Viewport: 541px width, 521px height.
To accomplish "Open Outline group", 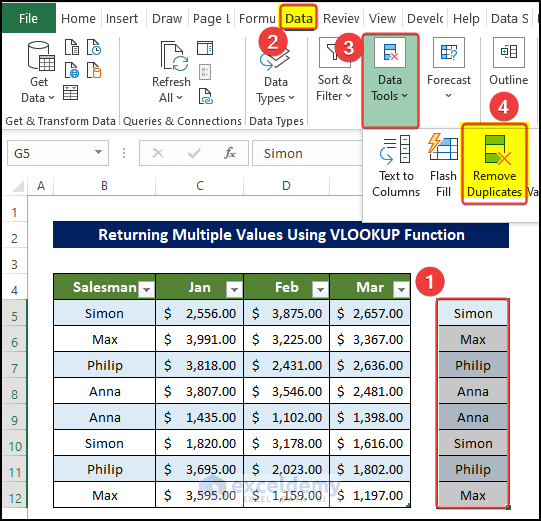I will pos(509,61).
